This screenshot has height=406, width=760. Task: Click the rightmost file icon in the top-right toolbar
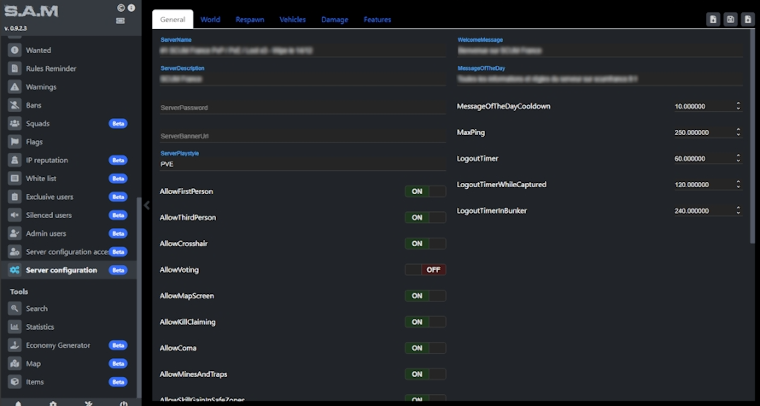point(748,19)
